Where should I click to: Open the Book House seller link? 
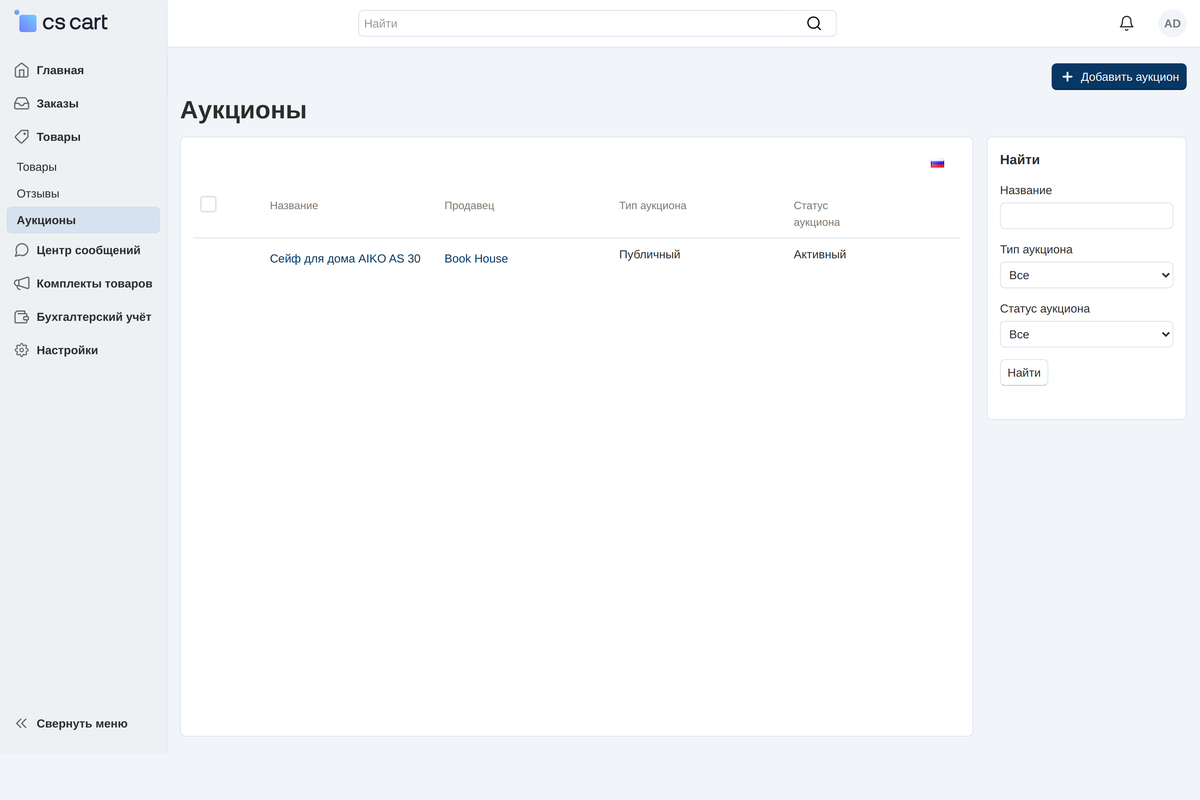[476, 258]
